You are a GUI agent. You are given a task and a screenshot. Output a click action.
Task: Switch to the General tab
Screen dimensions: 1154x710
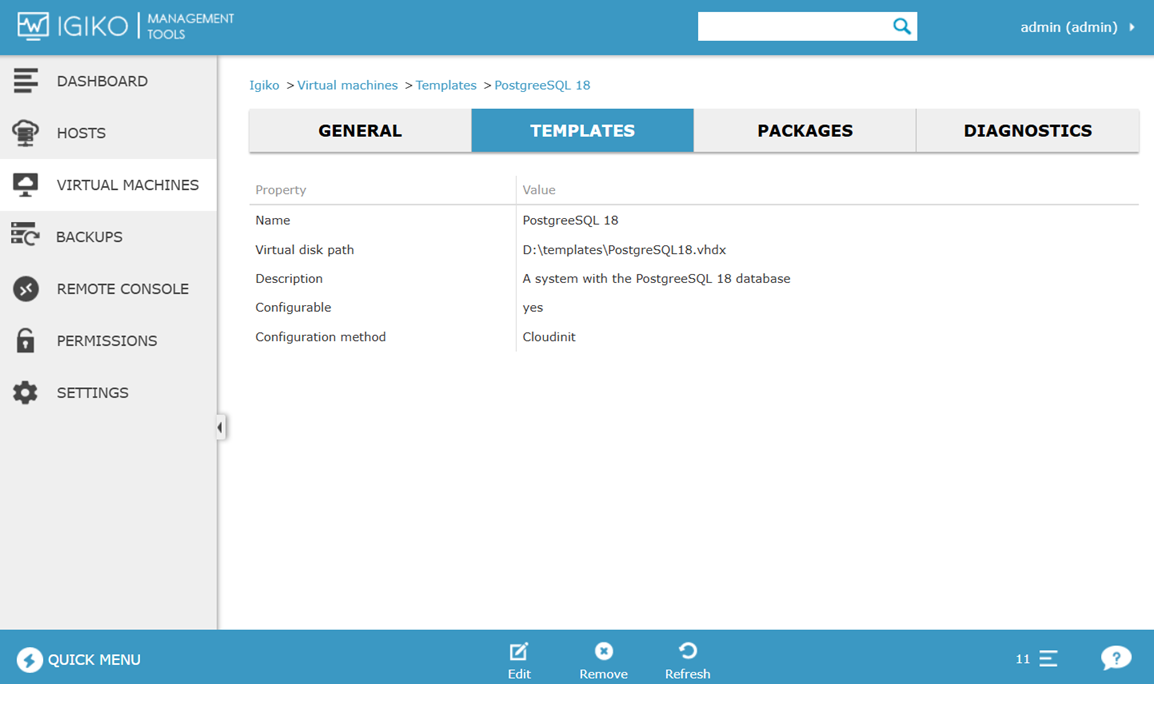360,131
